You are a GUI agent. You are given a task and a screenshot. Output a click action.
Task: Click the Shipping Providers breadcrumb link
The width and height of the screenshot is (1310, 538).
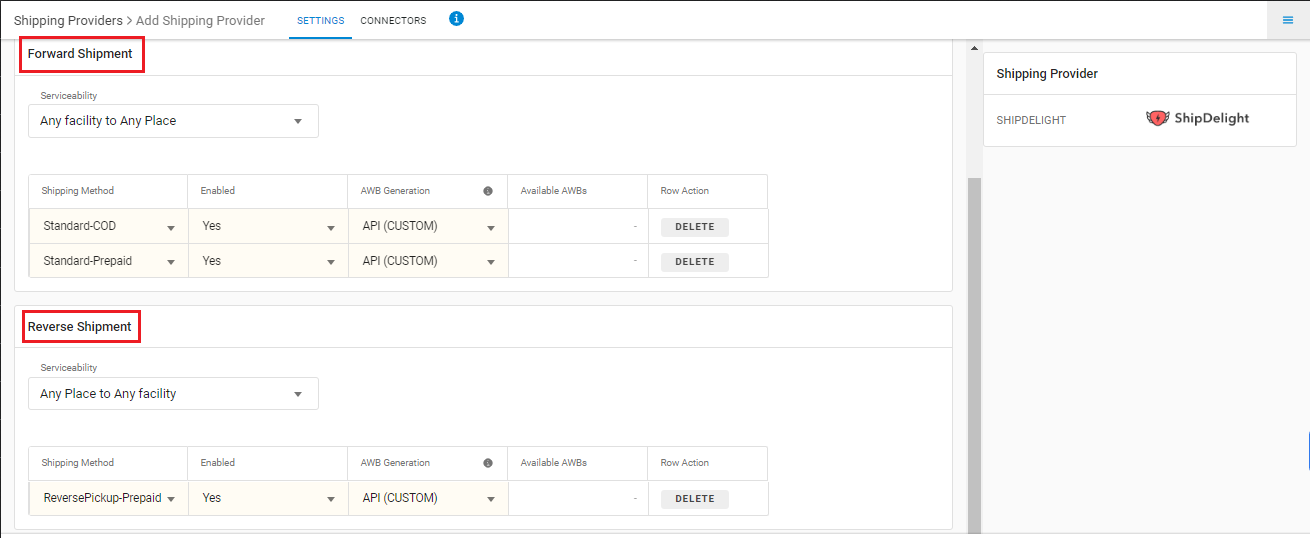point(68,20)
